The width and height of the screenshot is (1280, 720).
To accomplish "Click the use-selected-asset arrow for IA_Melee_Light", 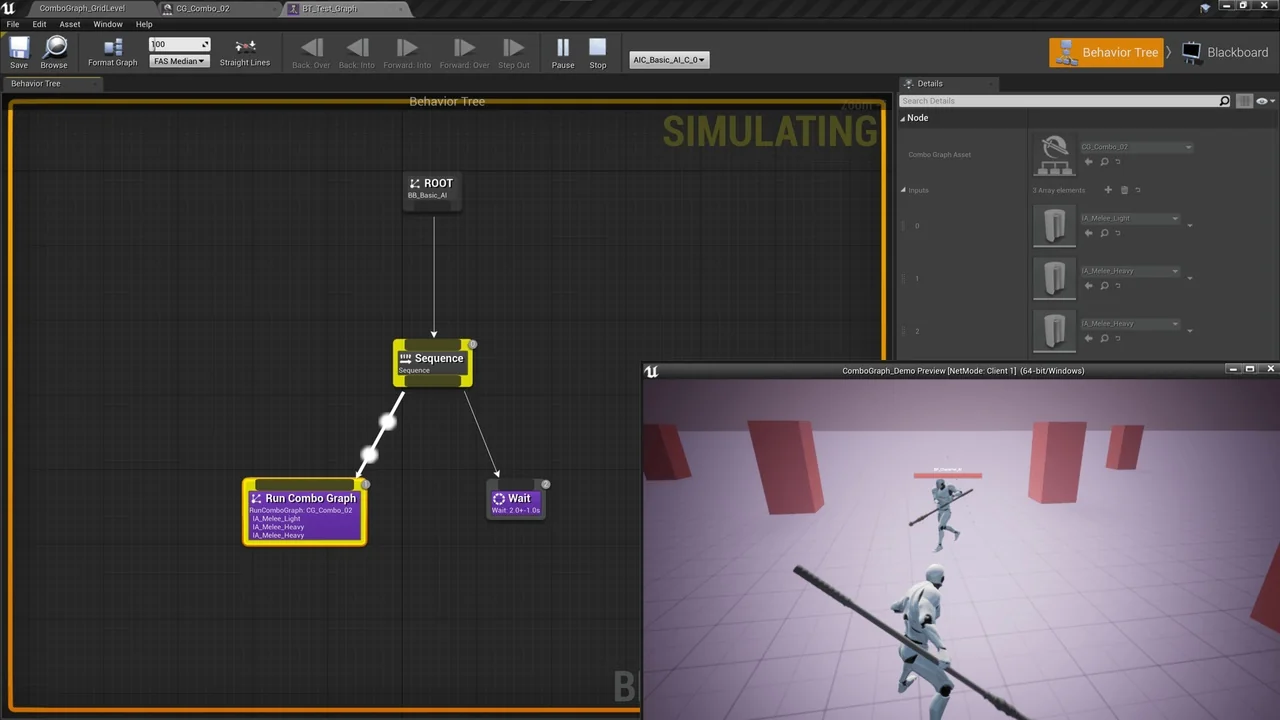I will point(1089,232).
